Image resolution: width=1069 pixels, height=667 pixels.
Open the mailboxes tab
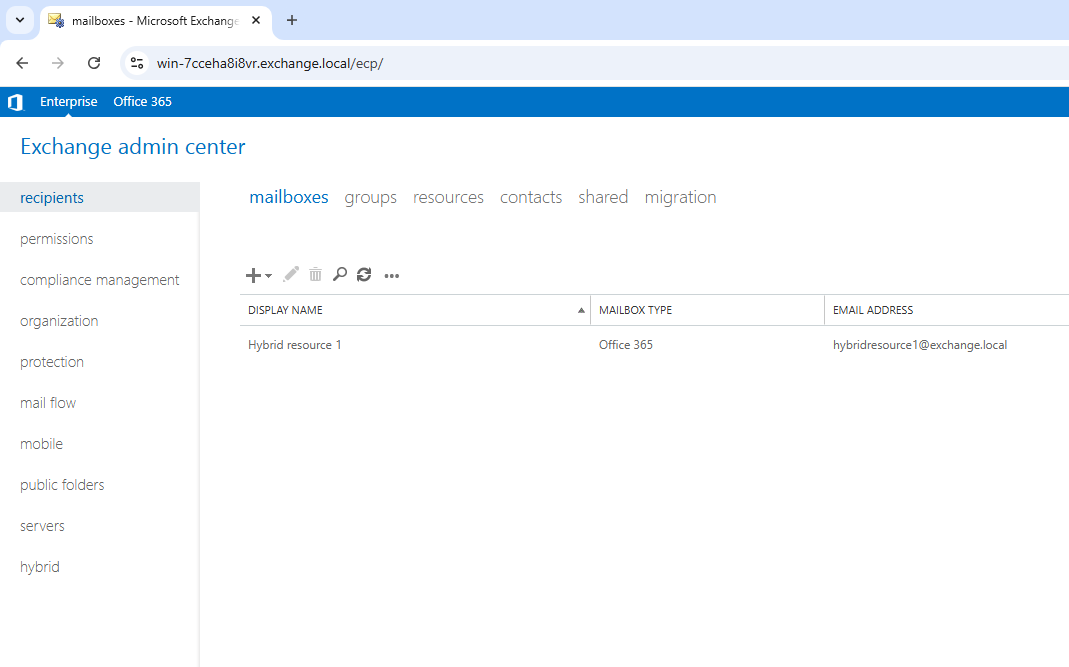pyautogui.click(x=289, y=197)
